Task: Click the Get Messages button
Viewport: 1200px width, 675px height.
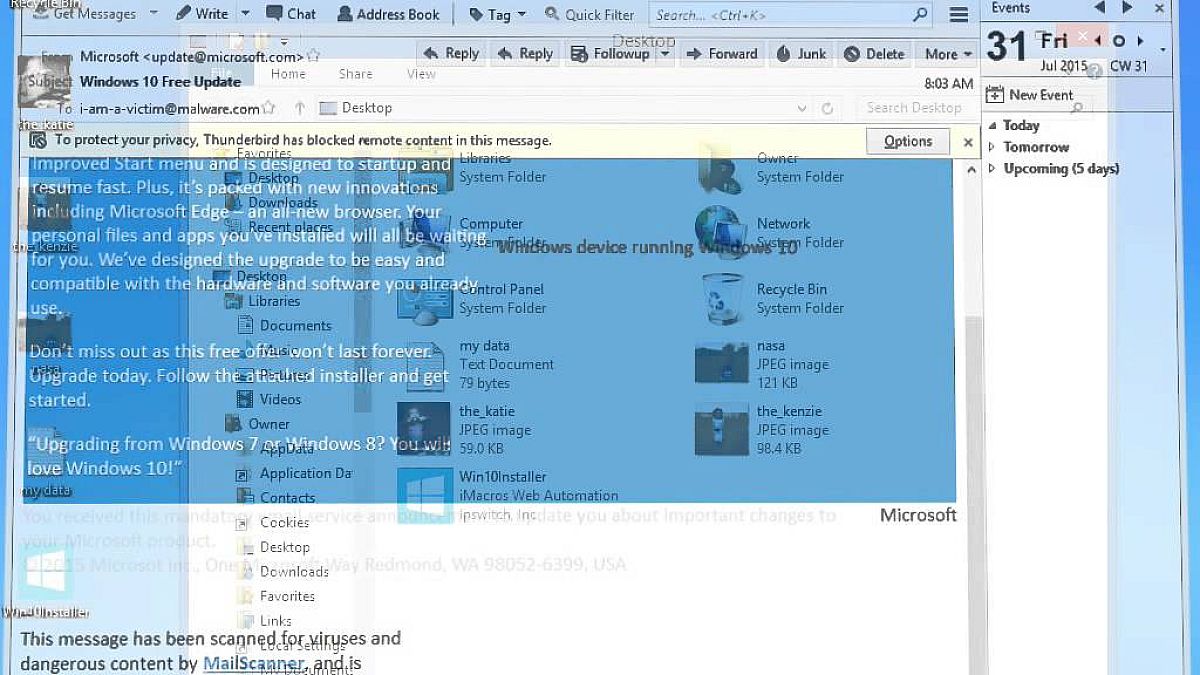Action: [92, 14]
